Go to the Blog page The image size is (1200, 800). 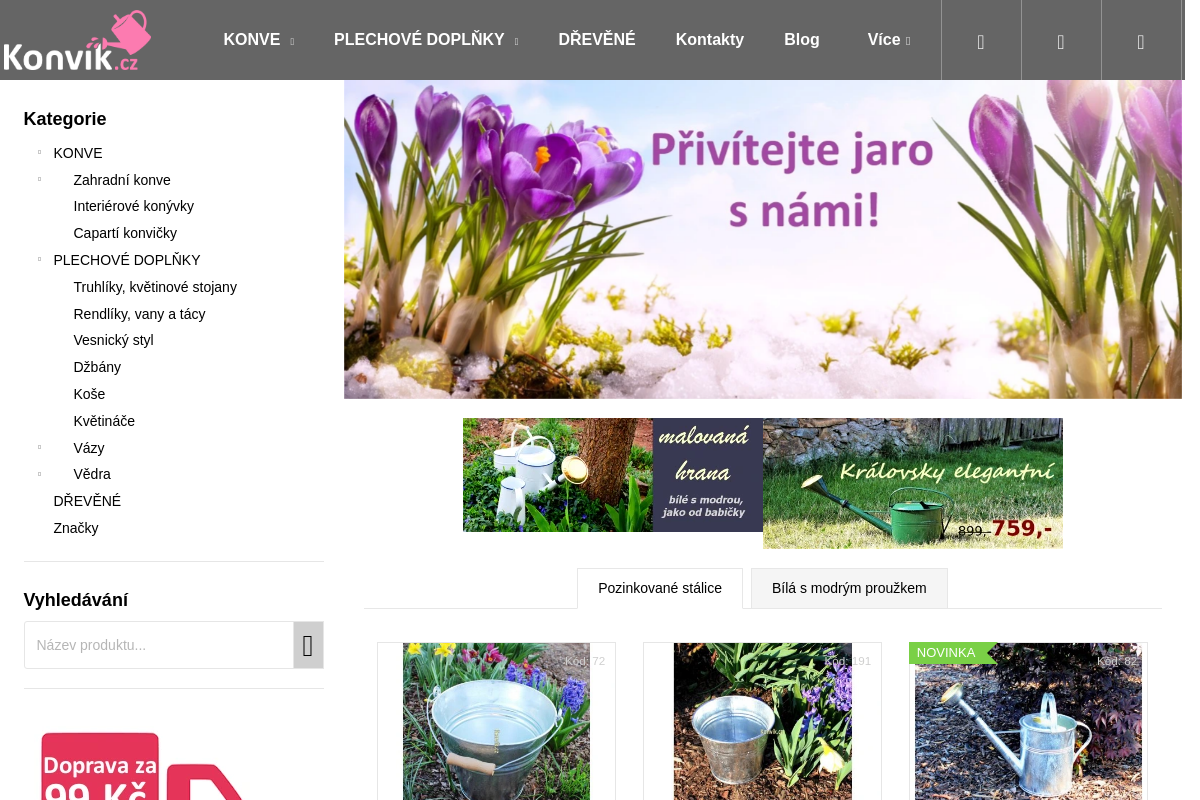(801, 40)
